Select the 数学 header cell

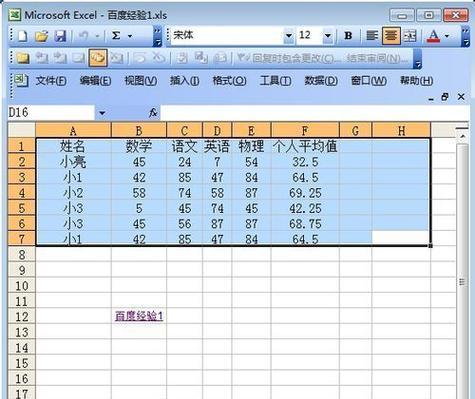[x=139, y=146]
